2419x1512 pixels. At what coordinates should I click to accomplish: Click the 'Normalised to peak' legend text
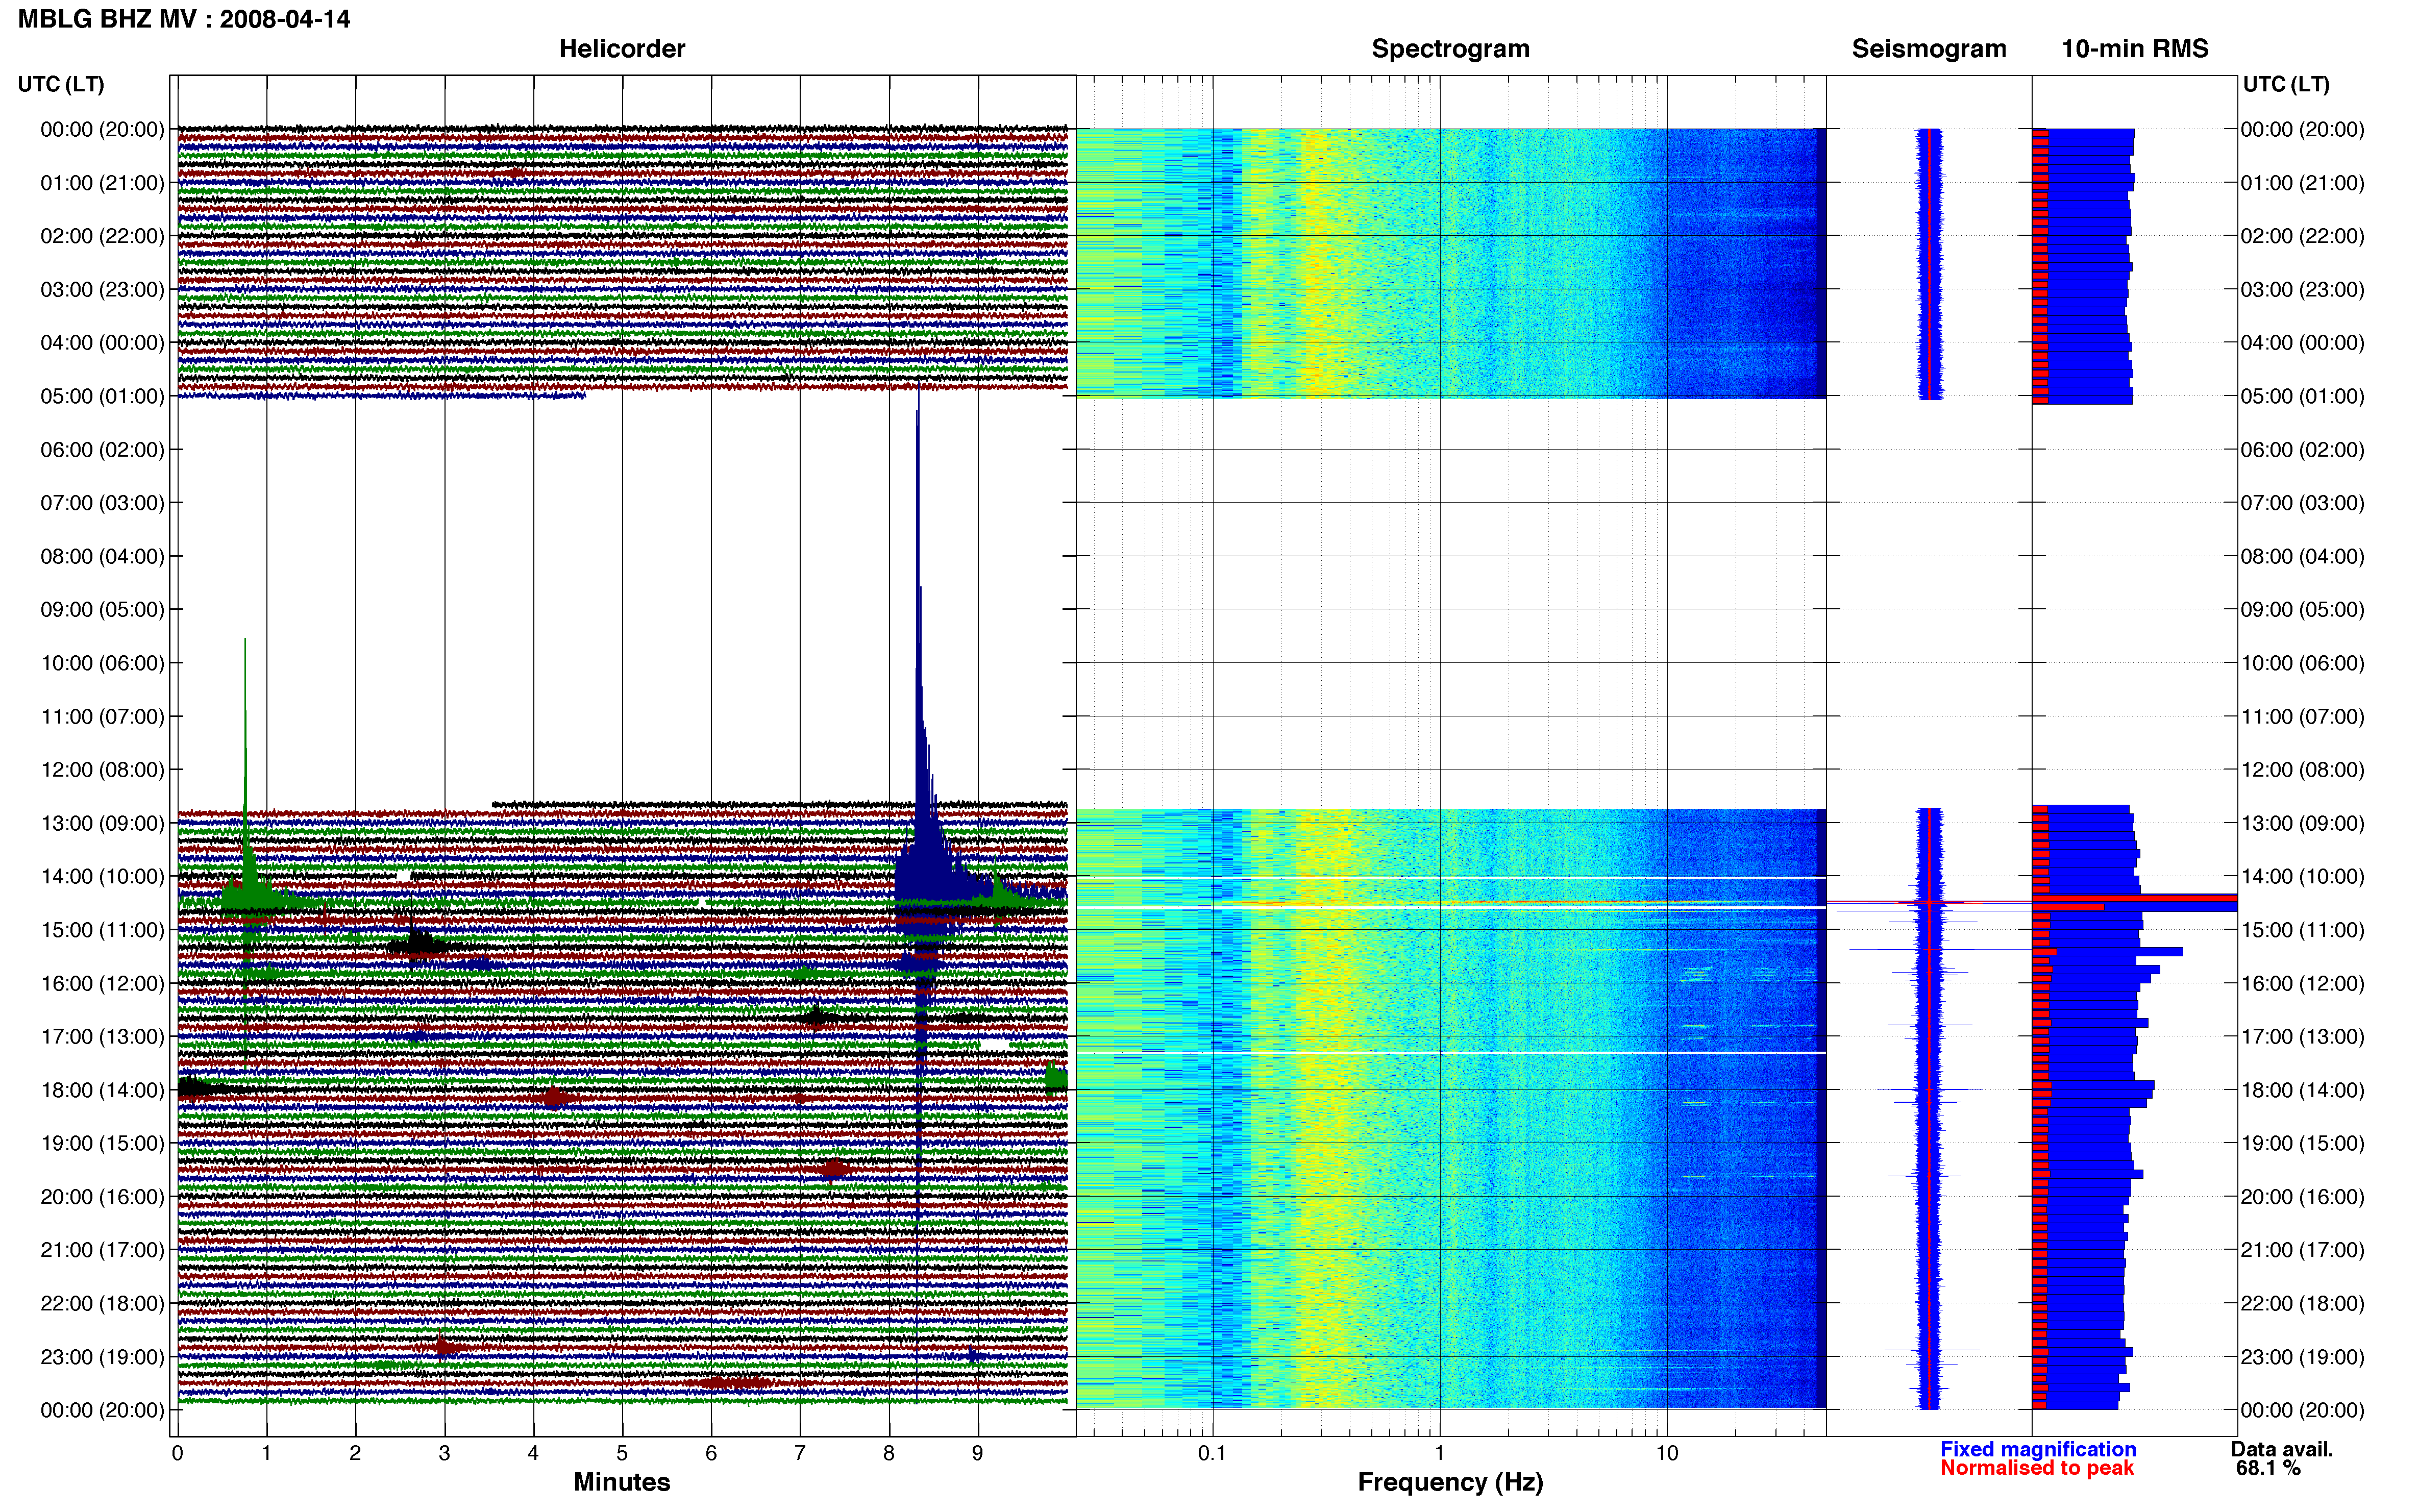click(2037, 1468)
